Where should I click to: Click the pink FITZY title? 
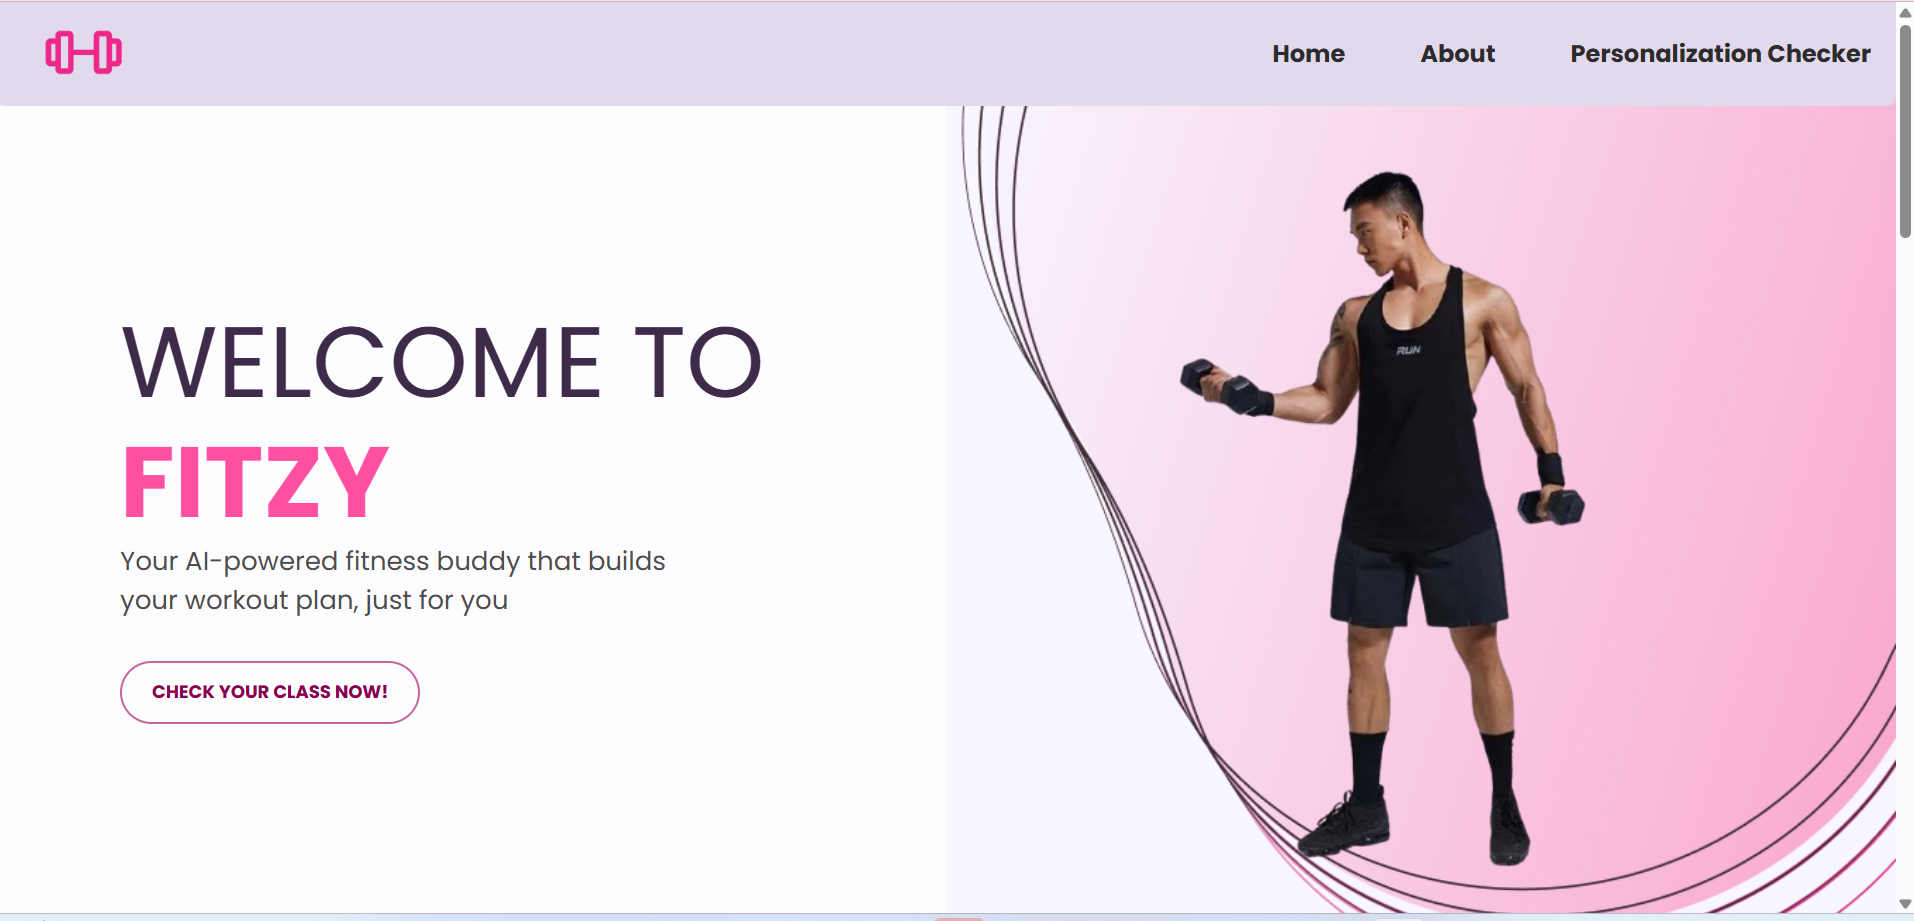(x=255, y=483)
